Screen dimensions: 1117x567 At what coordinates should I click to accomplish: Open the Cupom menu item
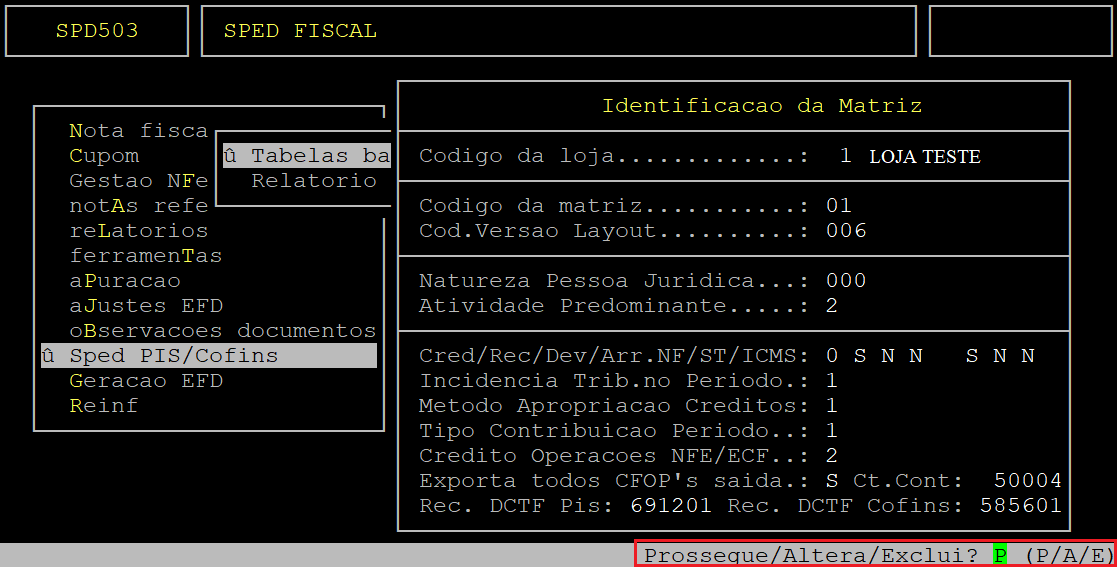(104, 156)
